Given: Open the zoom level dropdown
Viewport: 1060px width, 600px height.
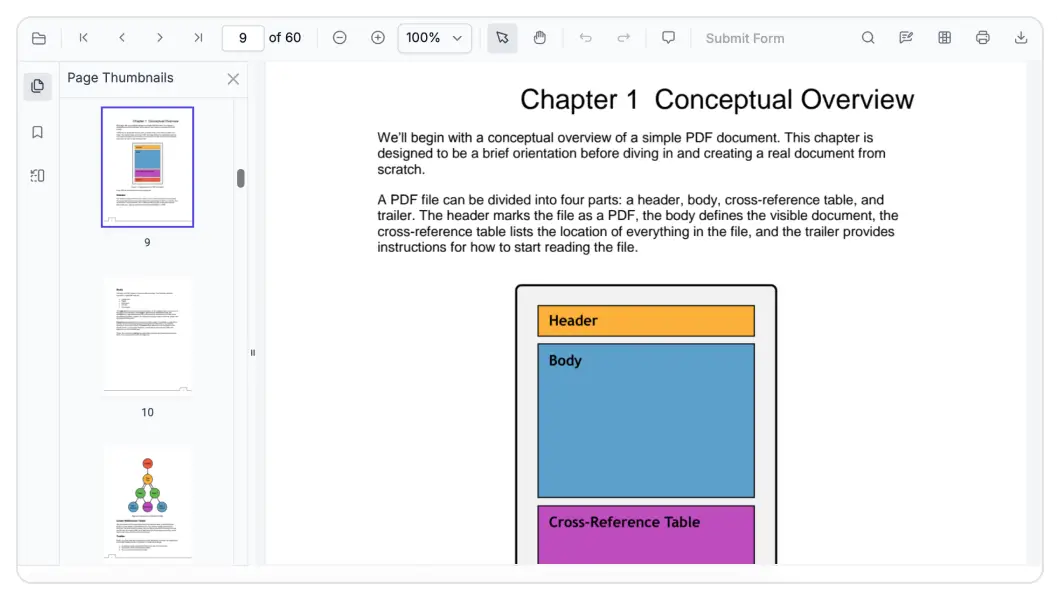Looking at the screenshot, I should tap(434, 37).
